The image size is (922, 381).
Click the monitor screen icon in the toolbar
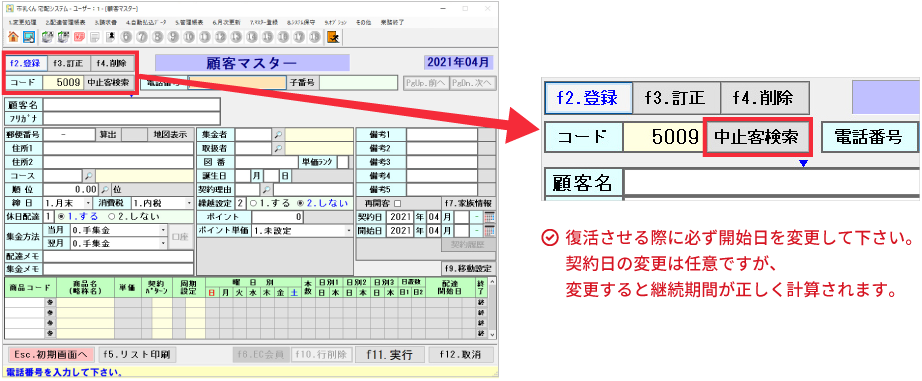point(29,37)
